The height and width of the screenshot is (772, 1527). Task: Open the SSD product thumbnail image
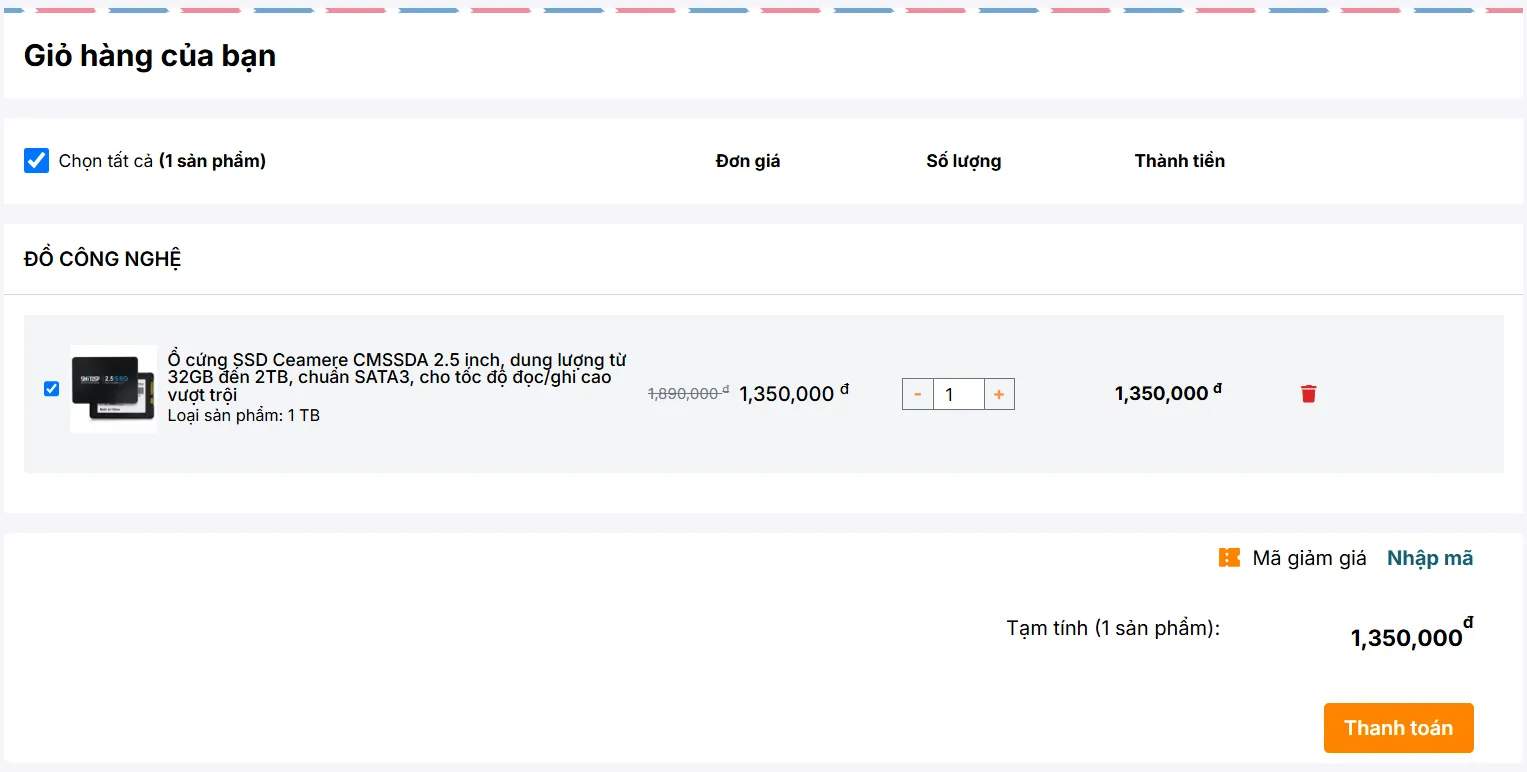point(113,389)
